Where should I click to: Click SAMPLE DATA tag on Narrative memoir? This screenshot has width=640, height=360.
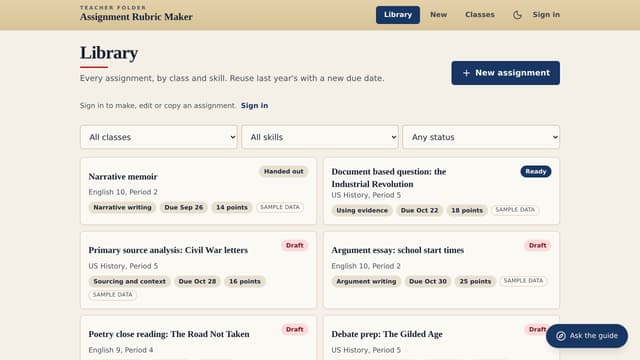click(280, 207)
